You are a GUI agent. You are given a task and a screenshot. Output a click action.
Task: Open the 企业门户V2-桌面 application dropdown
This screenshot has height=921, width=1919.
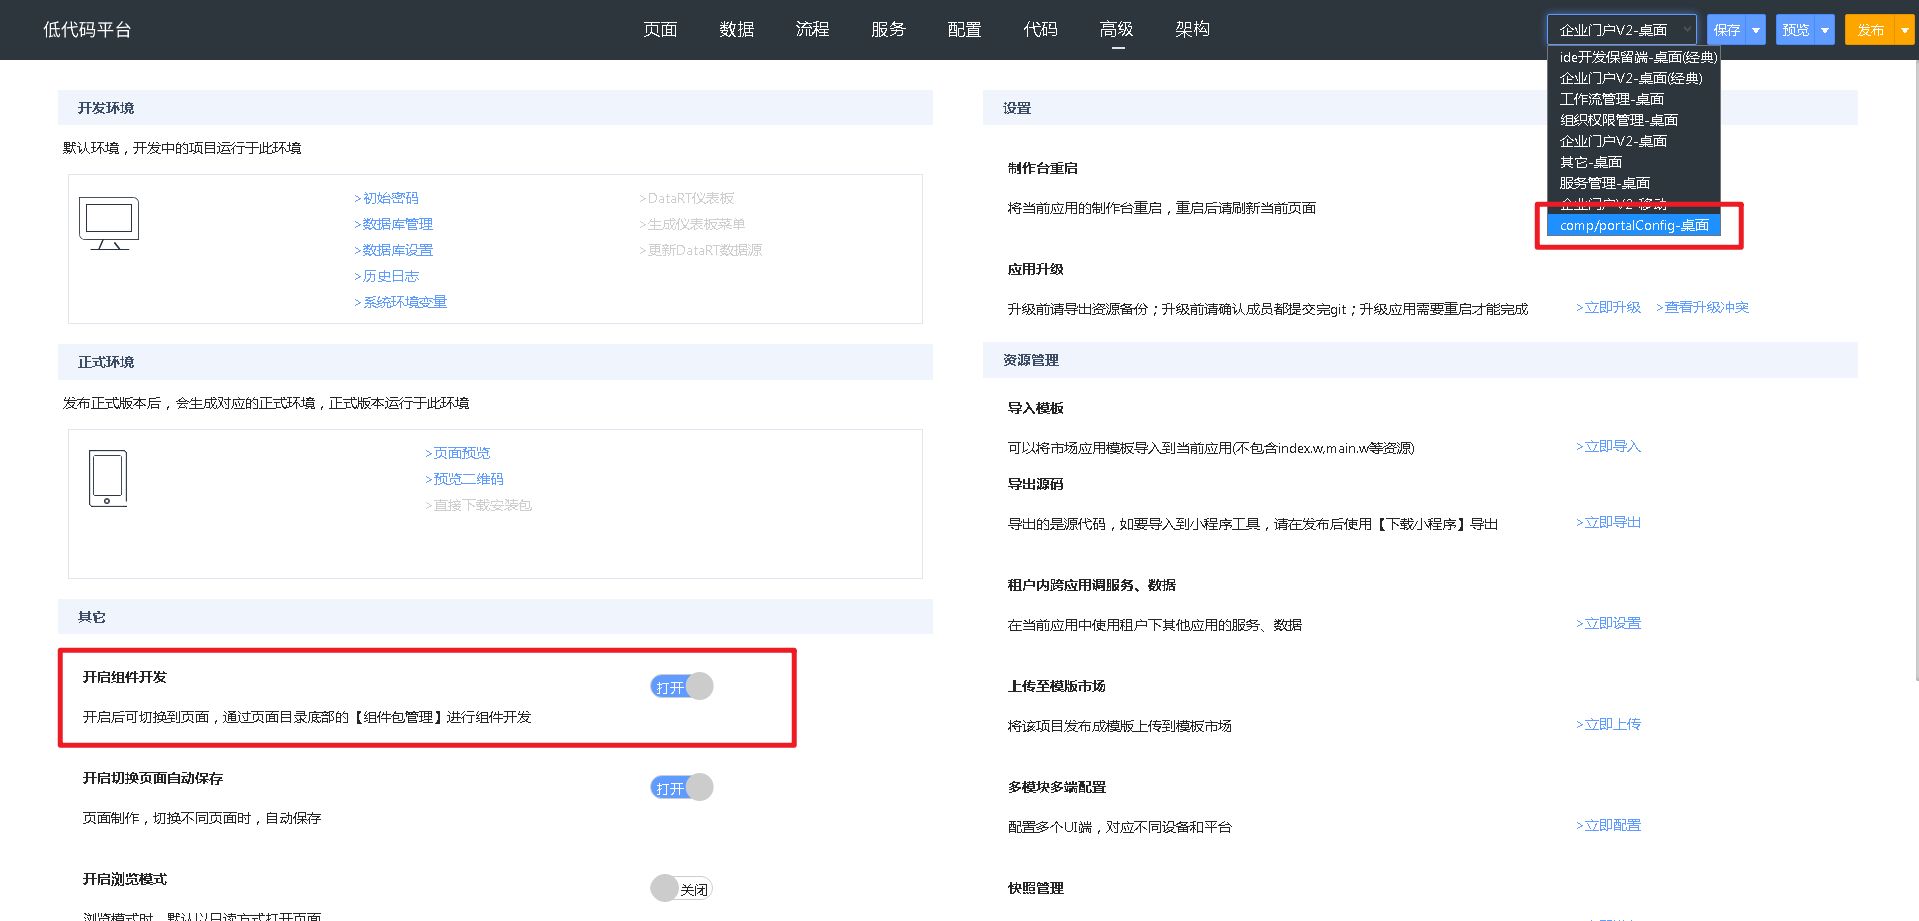(x=1620, y=29)
